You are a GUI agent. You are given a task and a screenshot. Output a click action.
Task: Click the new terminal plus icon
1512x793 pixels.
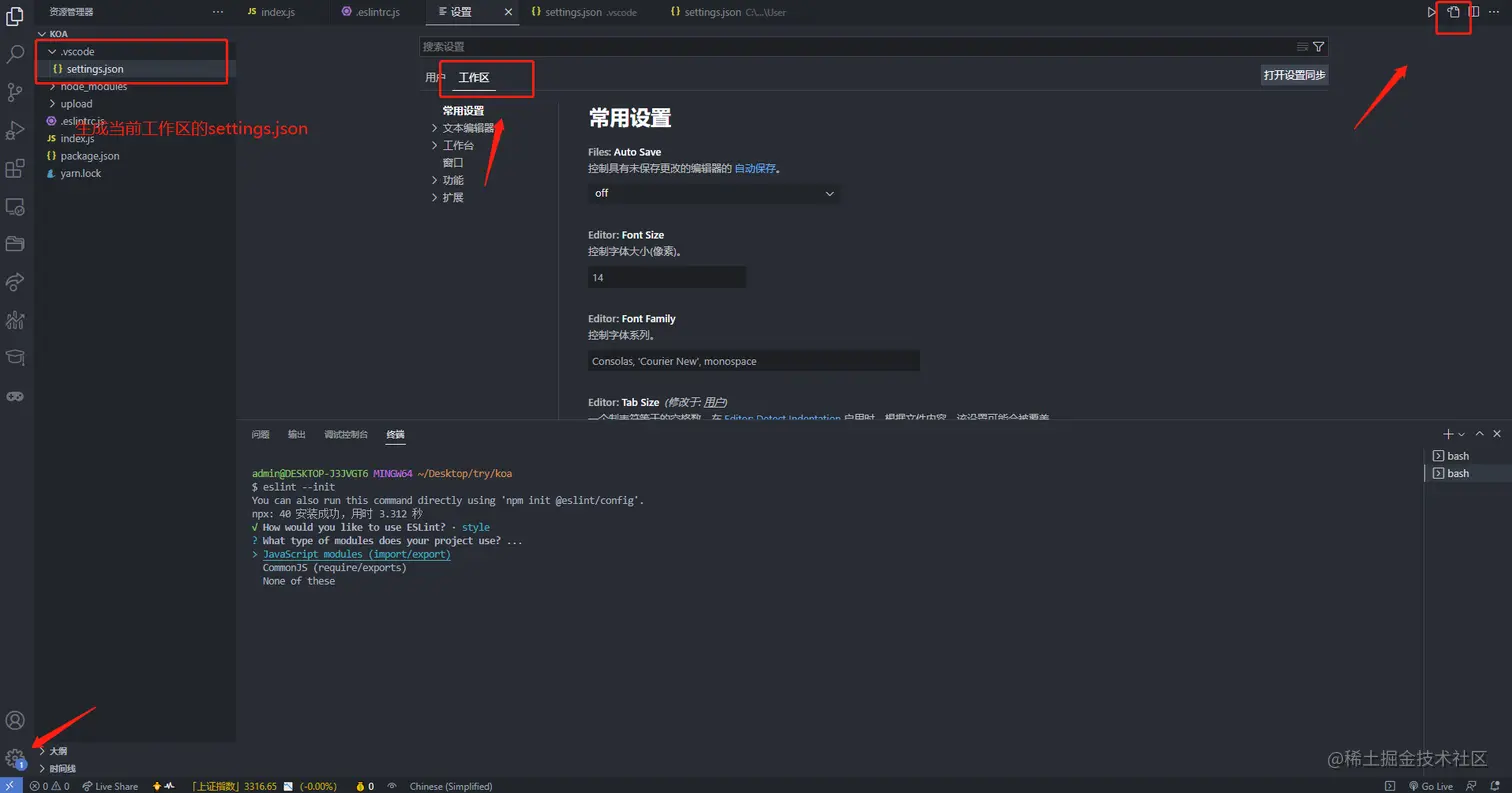point(1448,434)
